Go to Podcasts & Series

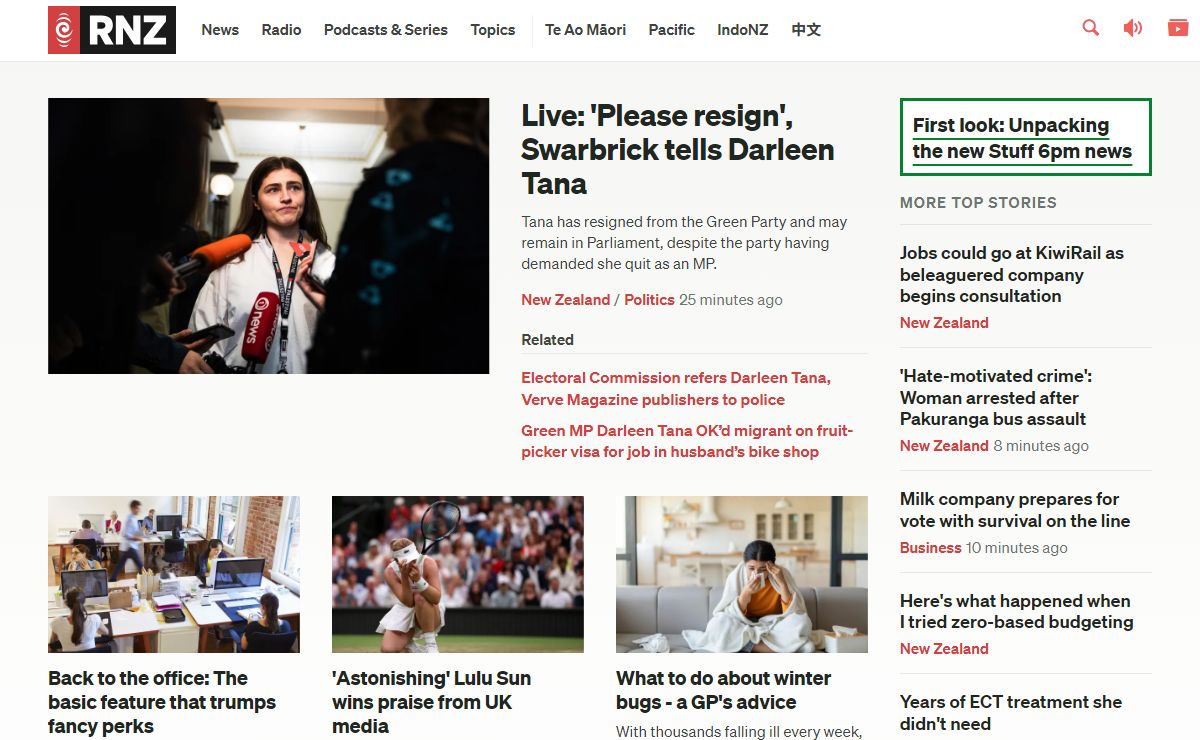click(385, 30)
